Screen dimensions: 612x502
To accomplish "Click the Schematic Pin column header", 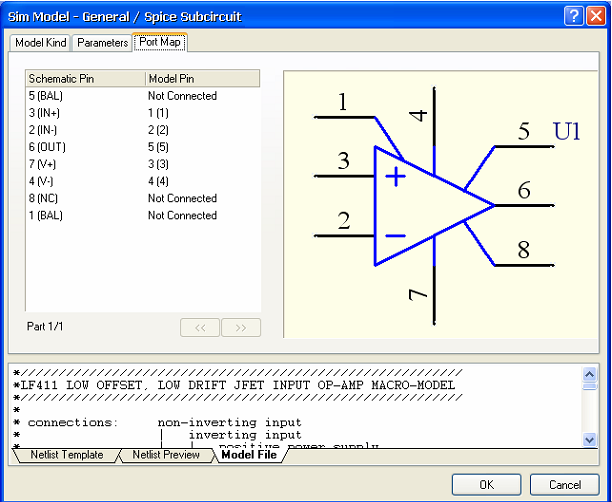I will tap(84, 78).
